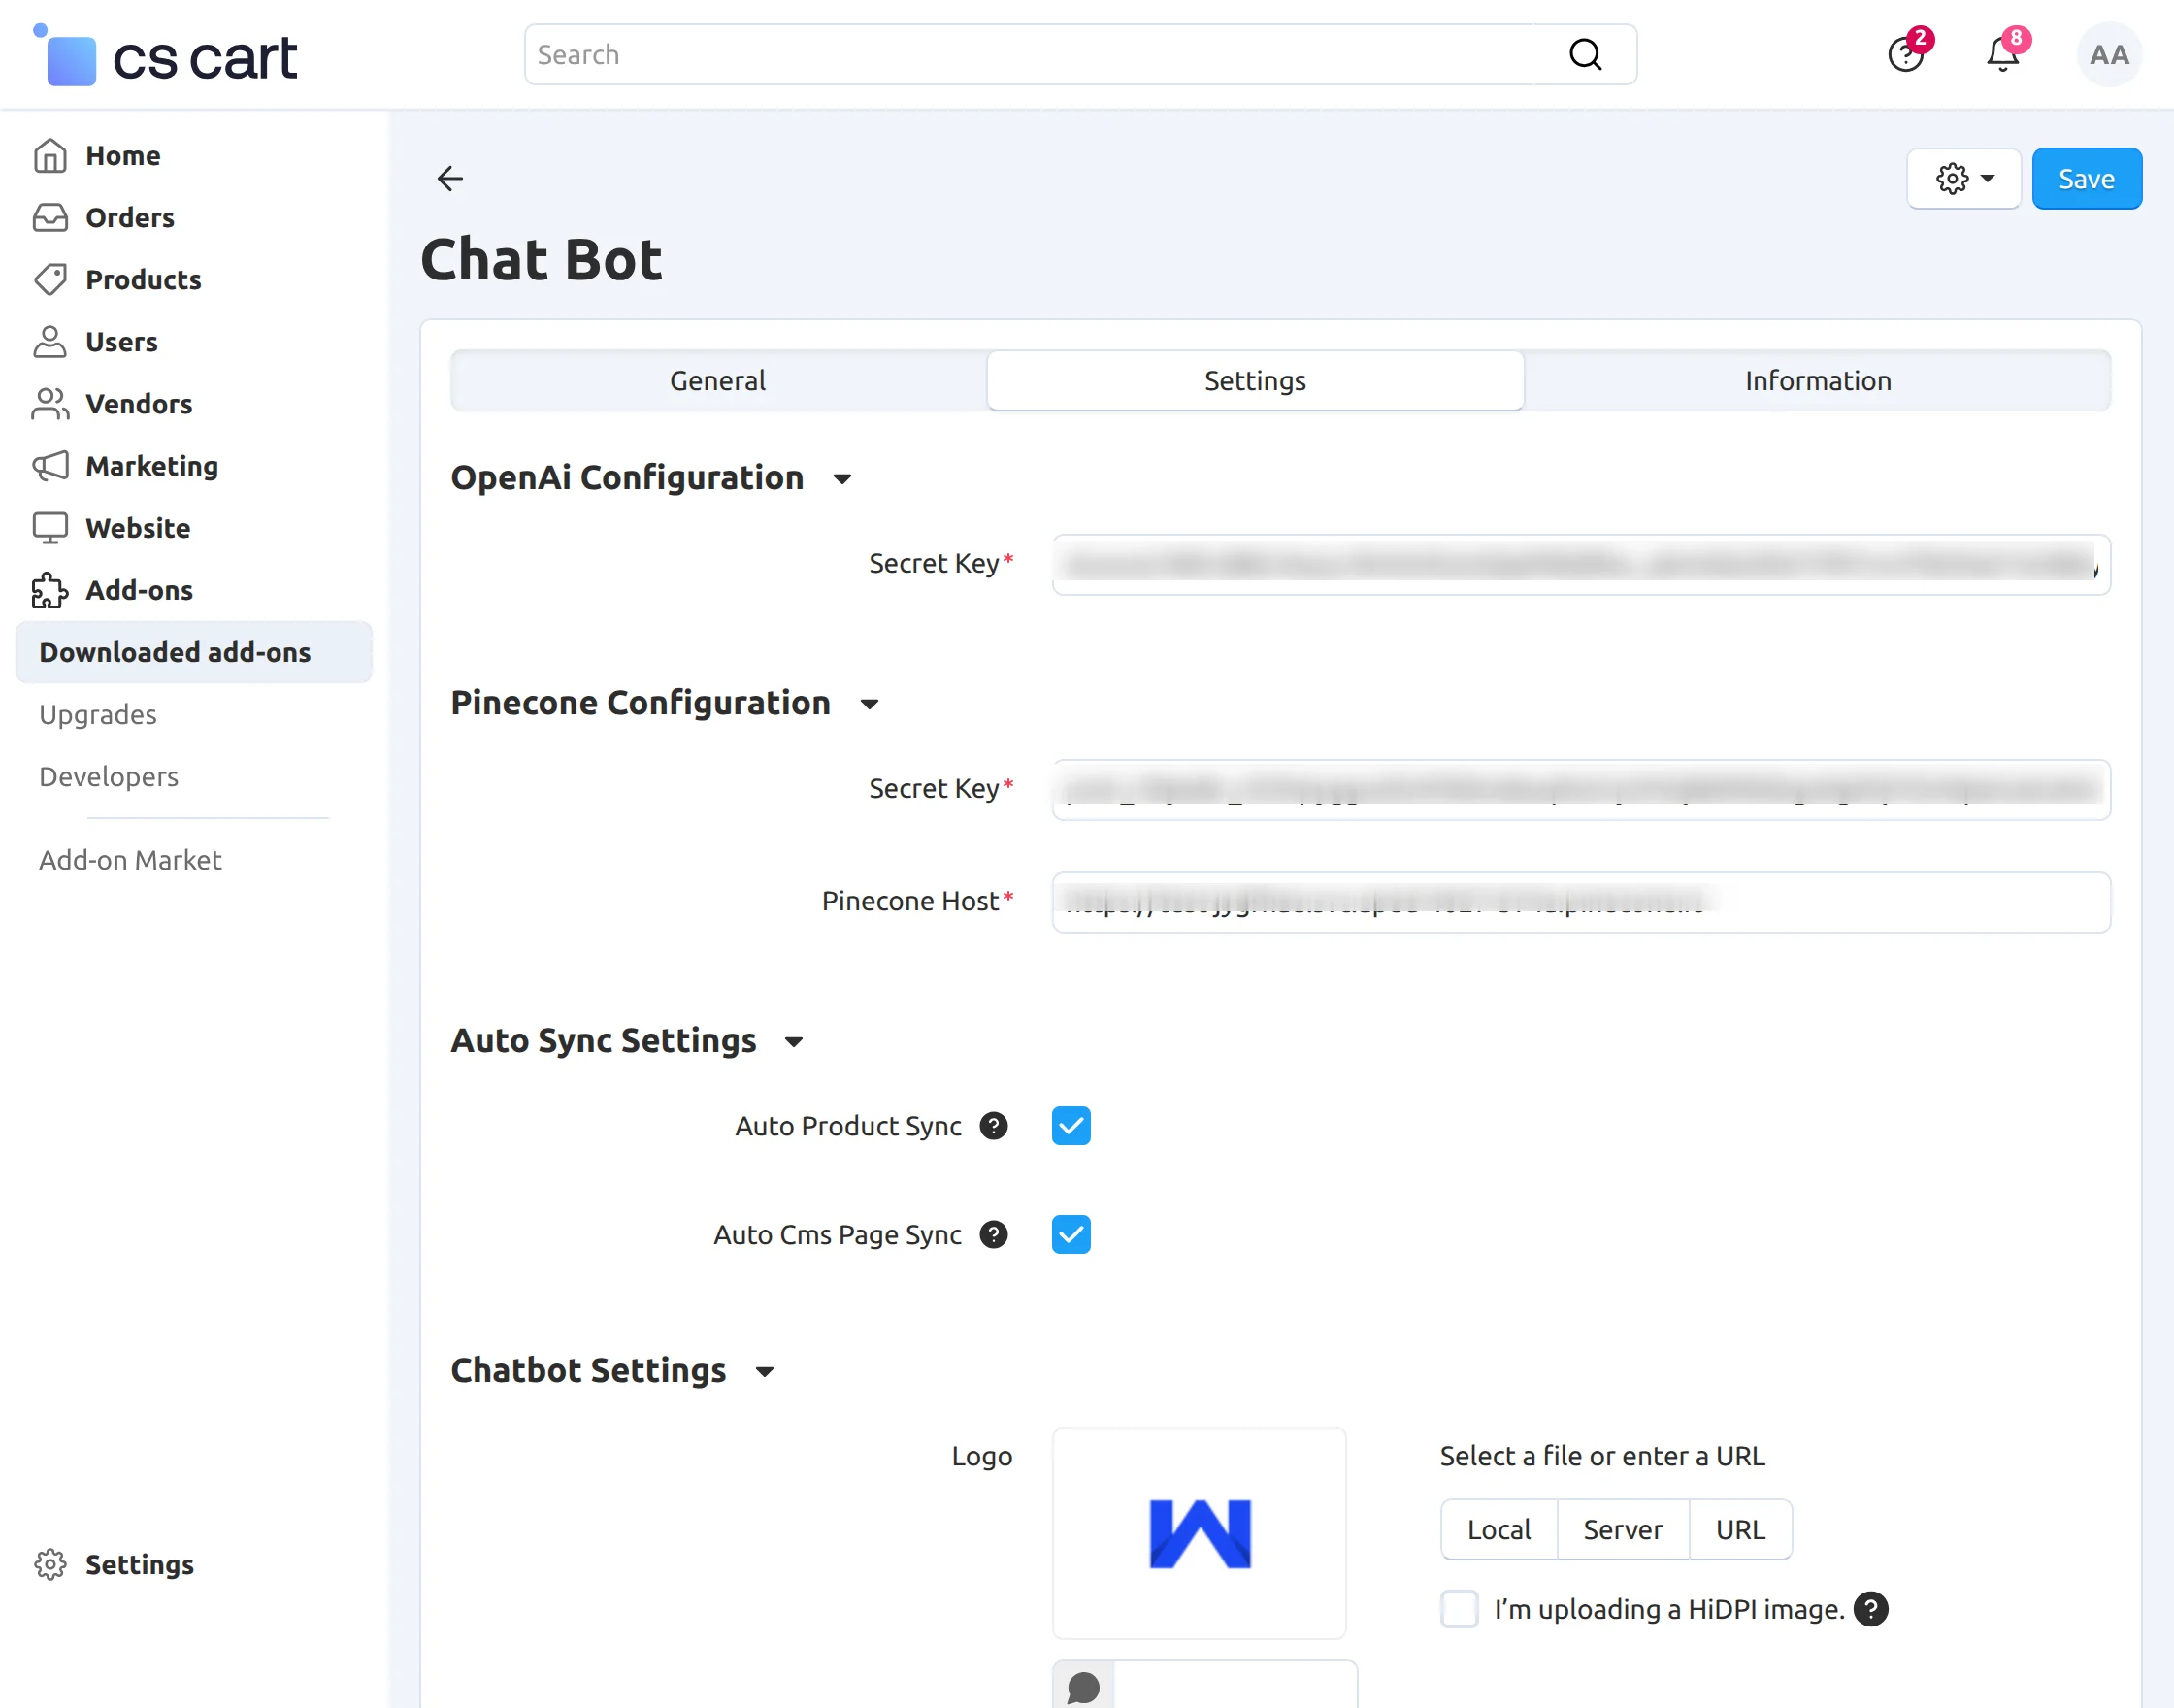
Task: Switch to the Information tab
Action: pyautogui.click(x=1817, y=380)
